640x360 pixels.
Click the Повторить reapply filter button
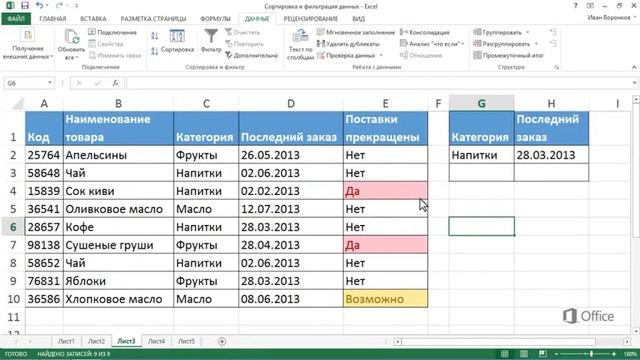pyautogui.click(x=244, y=44)
